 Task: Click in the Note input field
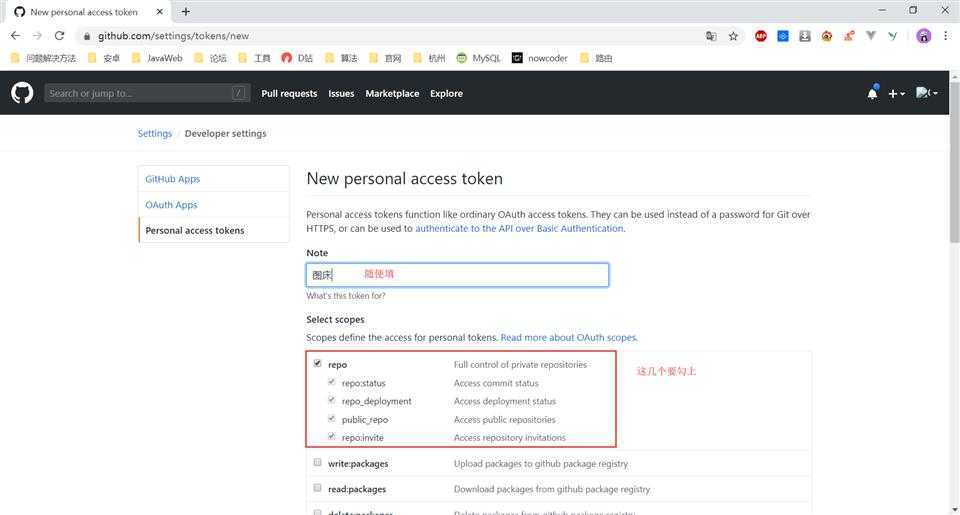click(x=457, y=275)
